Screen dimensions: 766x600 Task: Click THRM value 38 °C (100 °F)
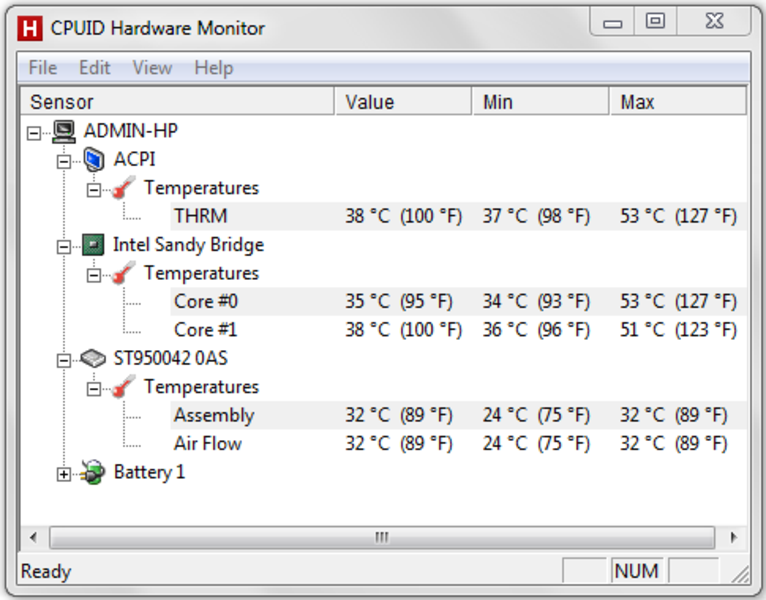point(404,216)
